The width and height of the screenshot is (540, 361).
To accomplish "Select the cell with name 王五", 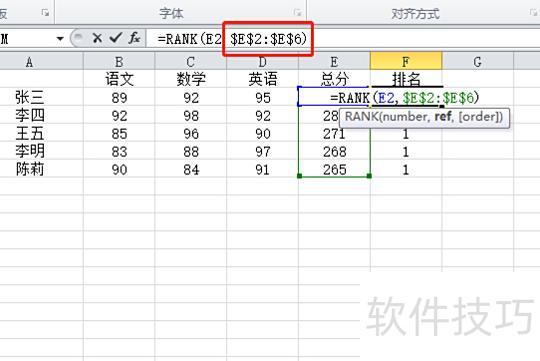I will pyautogui.click(x=30, y=133).
